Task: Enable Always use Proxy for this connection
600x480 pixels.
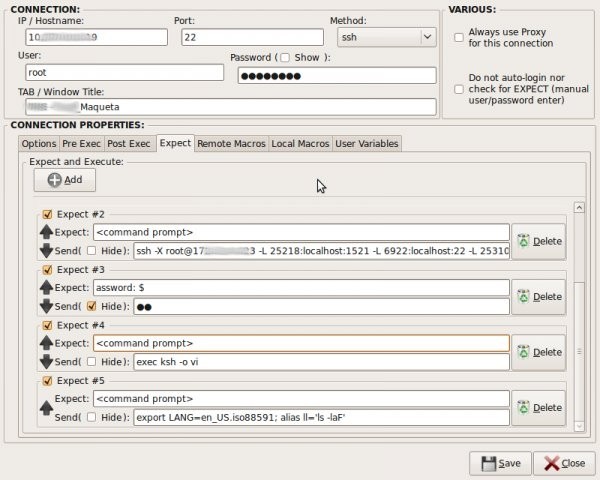Action: [x=459, y=38]
